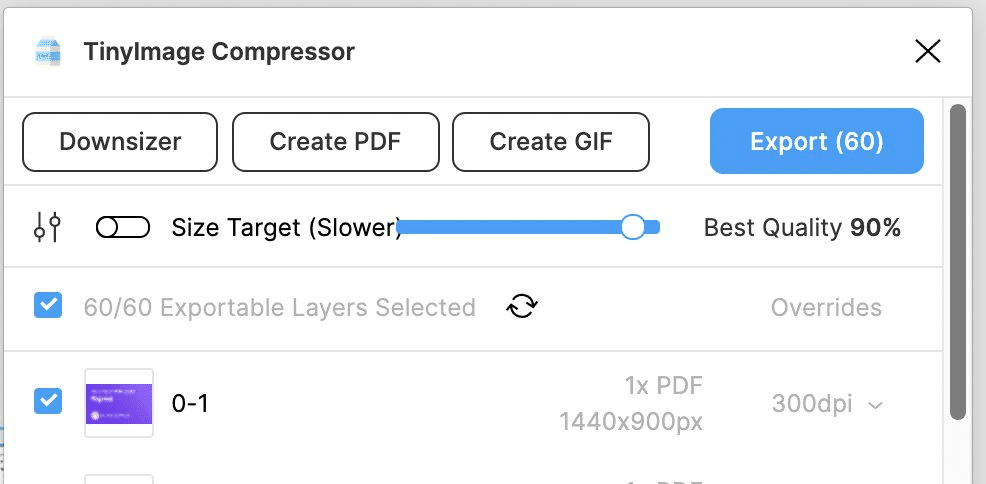Click the 1x PDF format text
The height and width of the screenshot is (484, 986).
click(x=663, y=385)
